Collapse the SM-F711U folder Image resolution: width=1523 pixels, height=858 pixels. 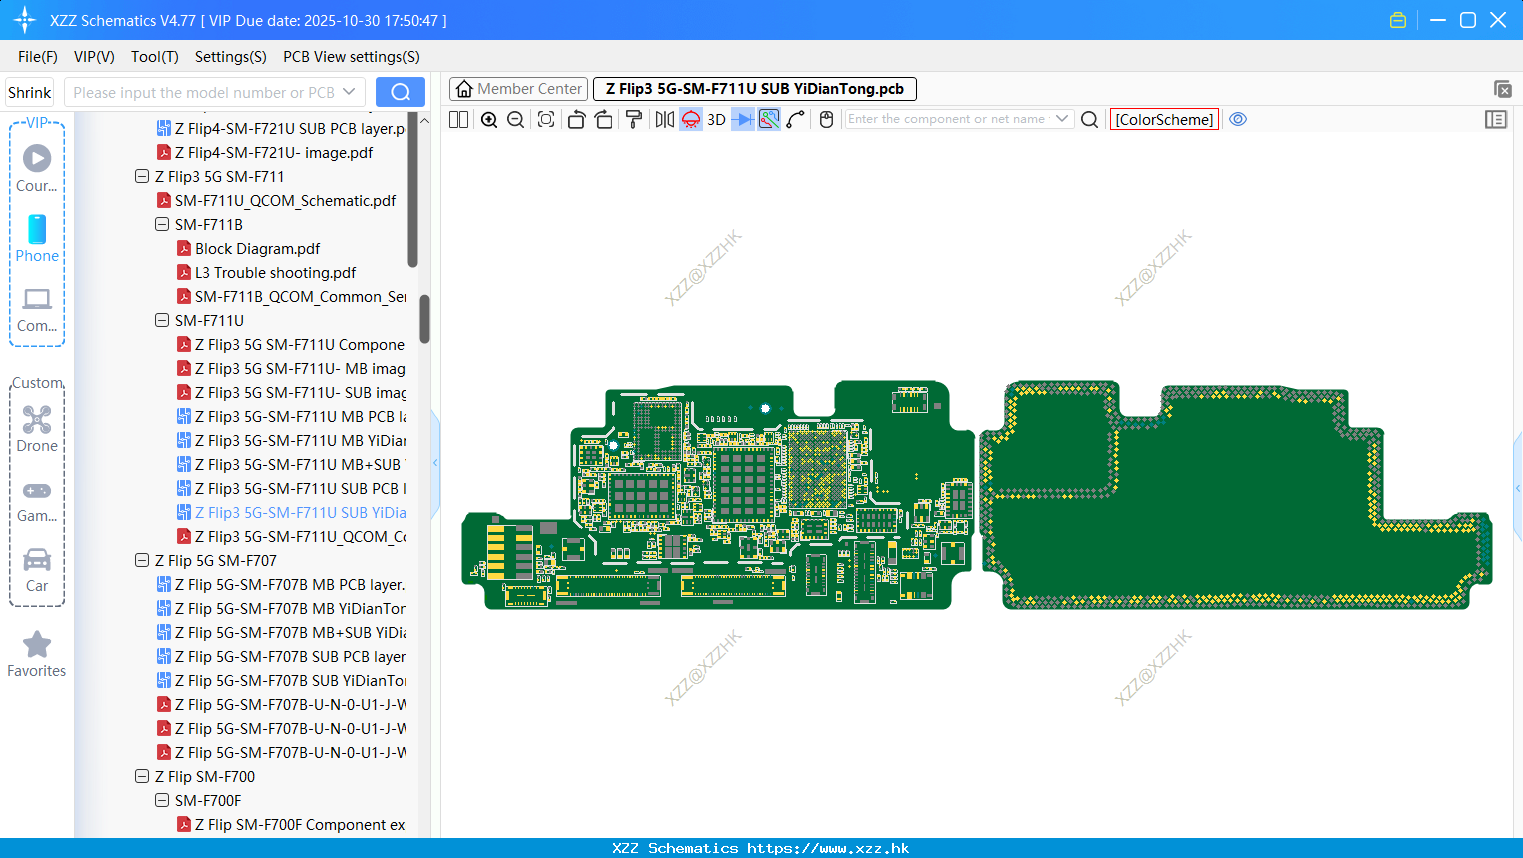coord(162,320)
